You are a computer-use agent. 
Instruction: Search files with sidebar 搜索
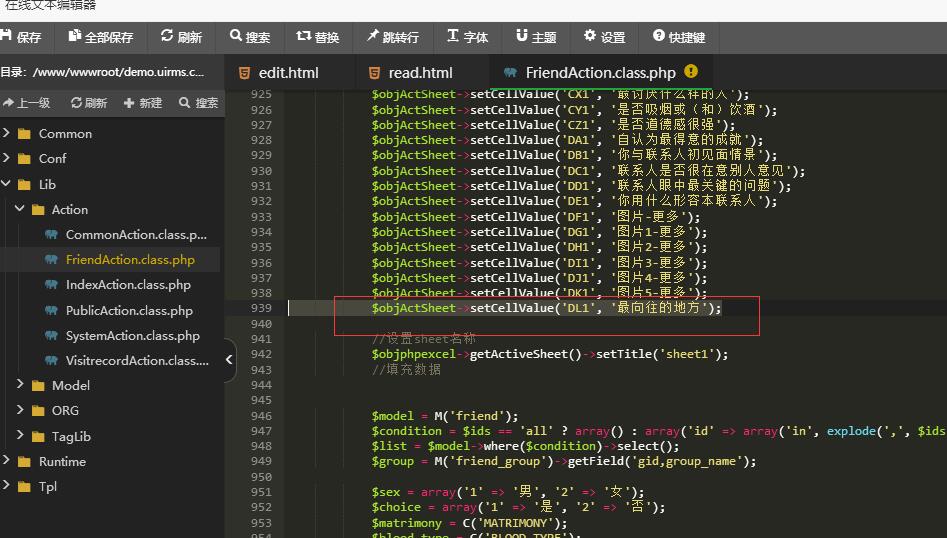[x=199, y=103]
